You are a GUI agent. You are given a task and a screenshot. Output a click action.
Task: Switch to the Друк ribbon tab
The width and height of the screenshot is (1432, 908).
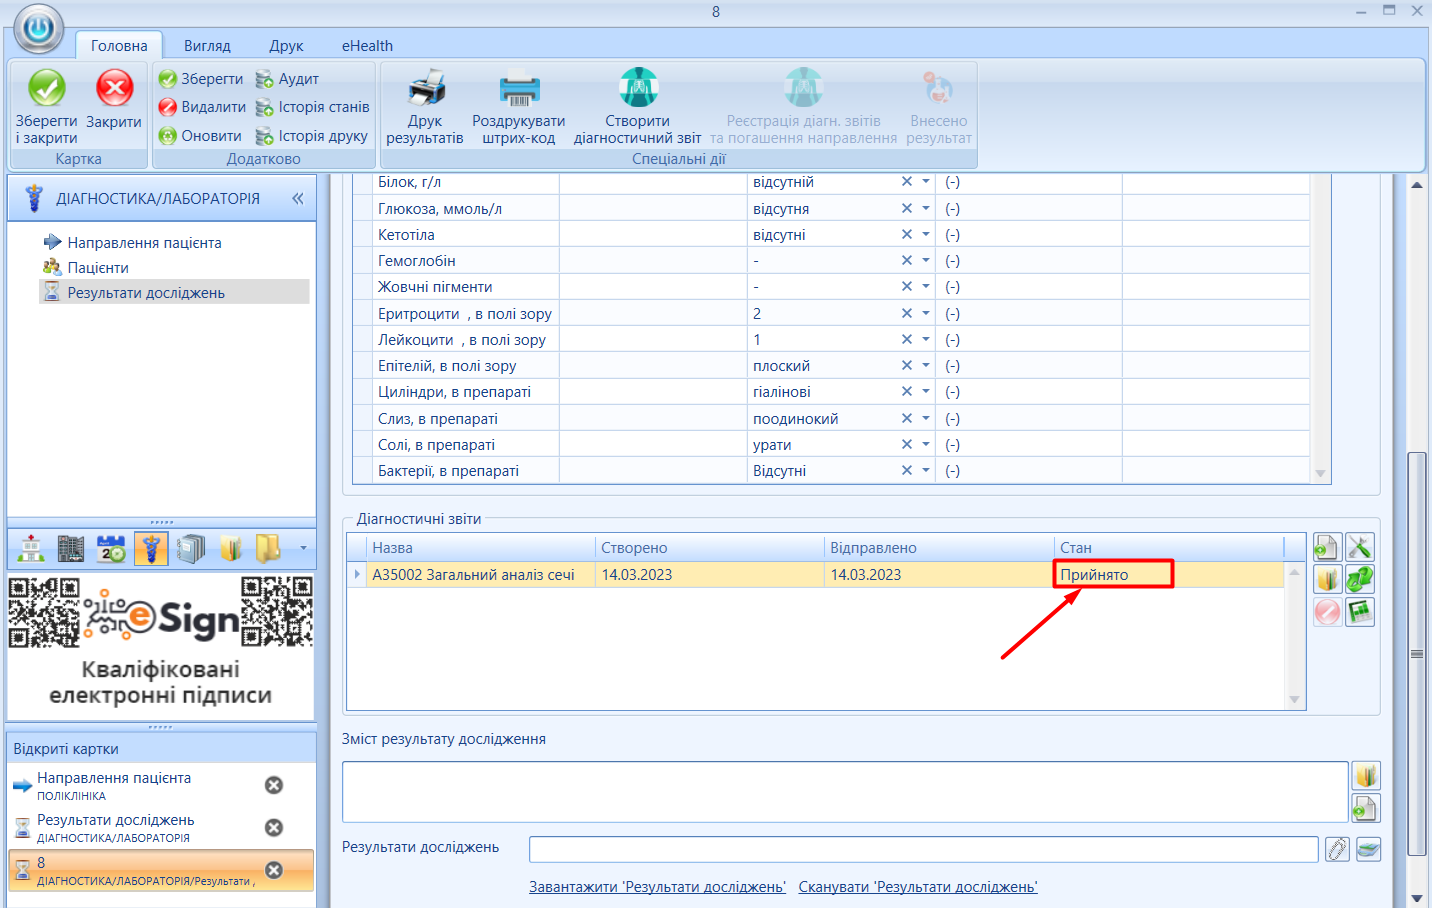(x=286, y=45)
